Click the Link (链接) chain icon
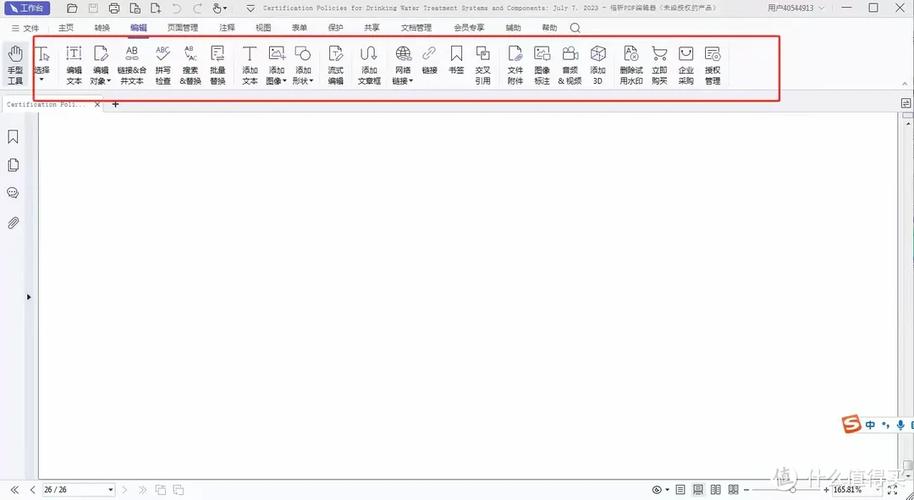The width and height of the screenshot is (914, 500). point(430,59)
